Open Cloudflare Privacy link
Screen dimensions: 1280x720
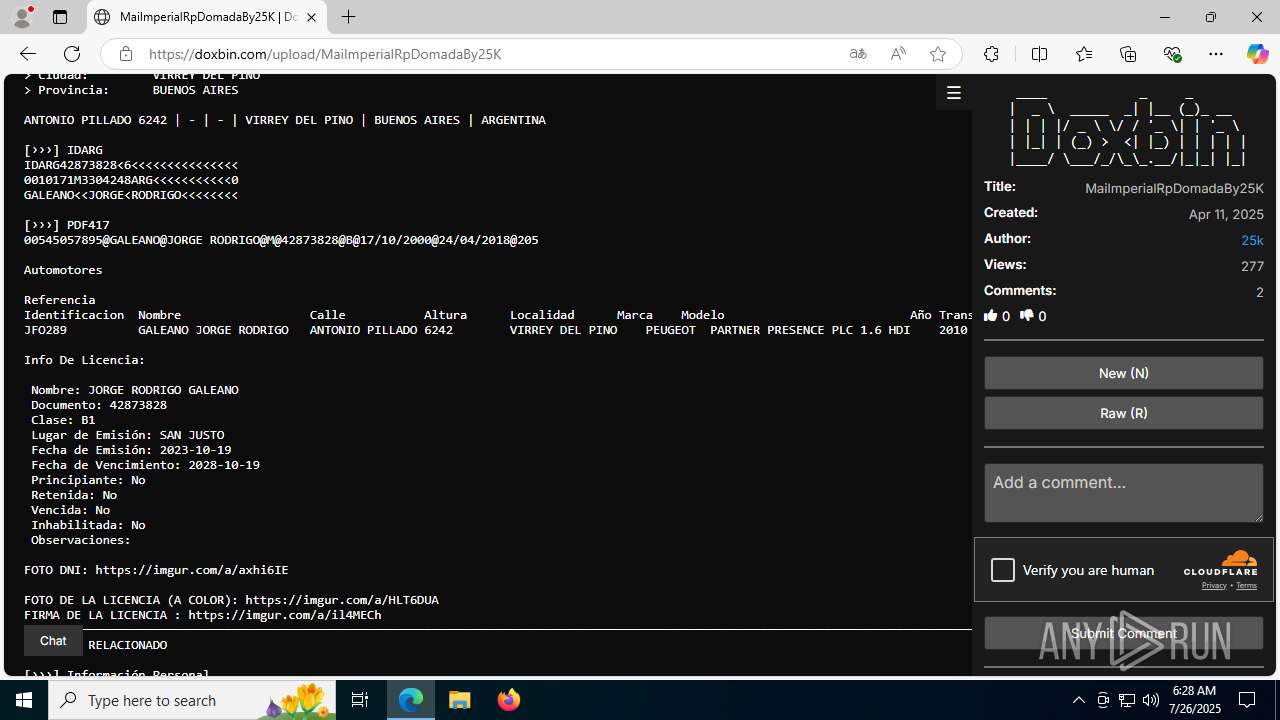(1214, 586)
